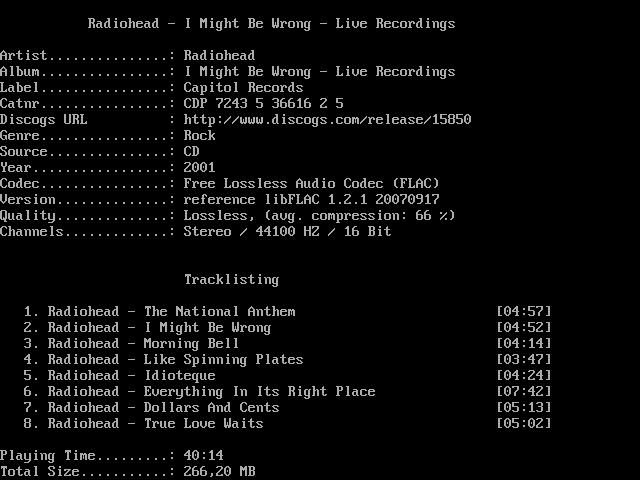The width and height of the screenshot is (640, 480).
Task: Click the [07:42] track duration
Action: pos(523,392)
